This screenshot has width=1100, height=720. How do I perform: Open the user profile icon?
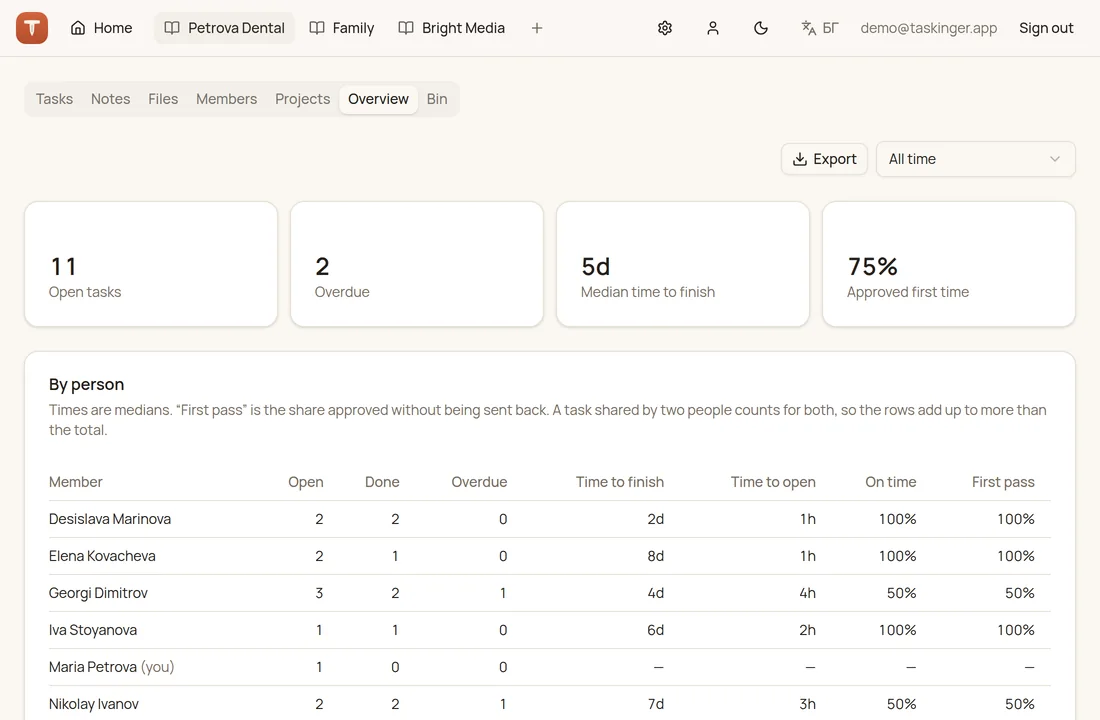(713, 28)
